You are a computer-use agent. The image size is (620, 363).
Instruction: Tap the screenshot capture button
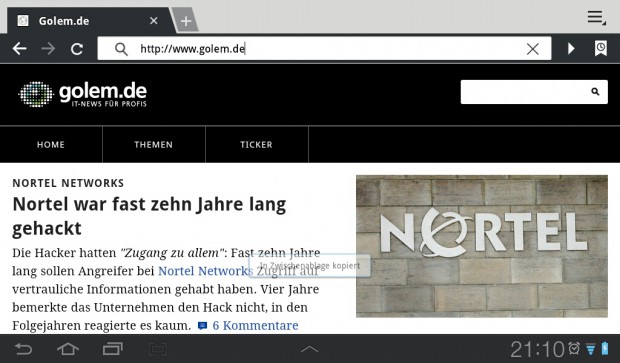coord(158,349)
